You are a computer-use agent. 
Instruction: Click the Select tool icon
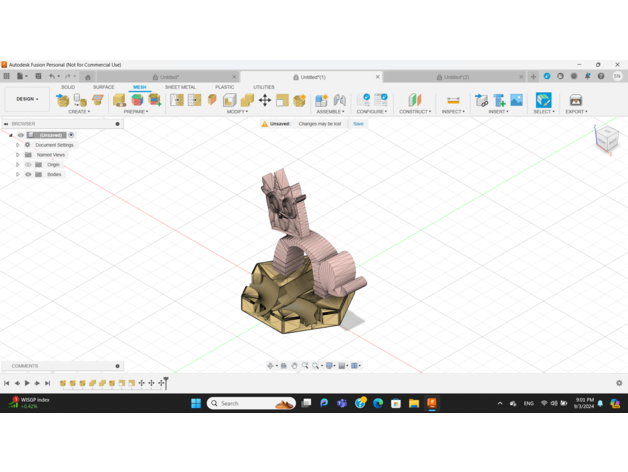pos(543,100)
